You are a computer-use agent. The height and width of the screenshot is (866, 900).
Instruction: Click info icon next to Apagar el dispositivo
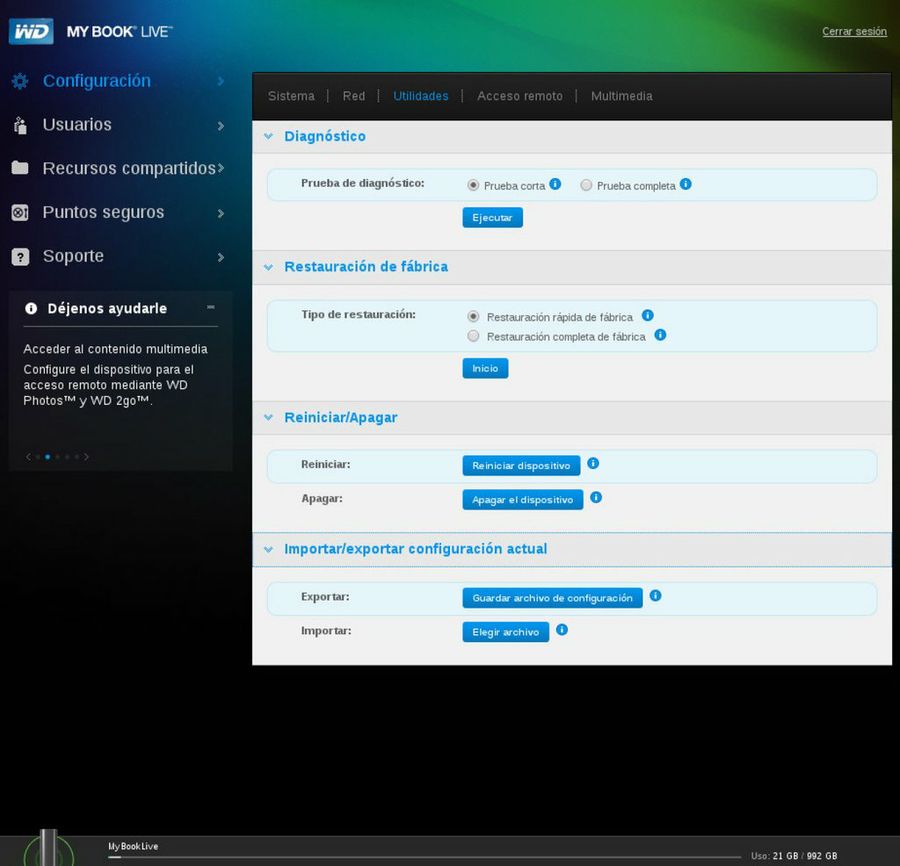(x=596, y=498)
